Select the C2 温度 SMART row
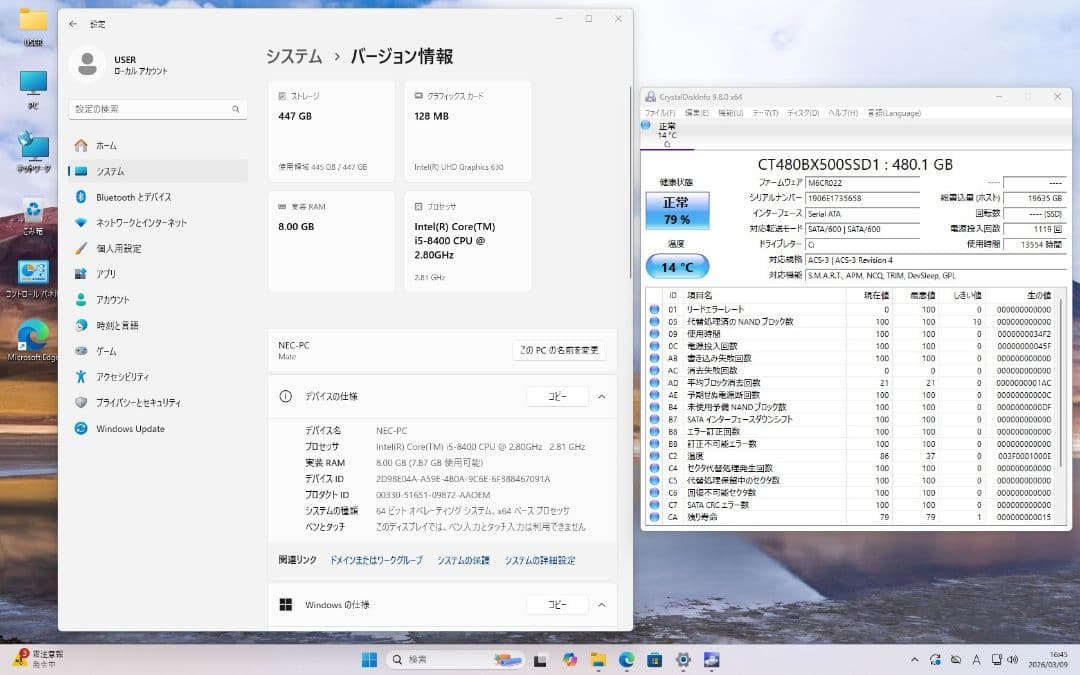This screenshot has width=1080, height=675. click(x=849, y=456)
